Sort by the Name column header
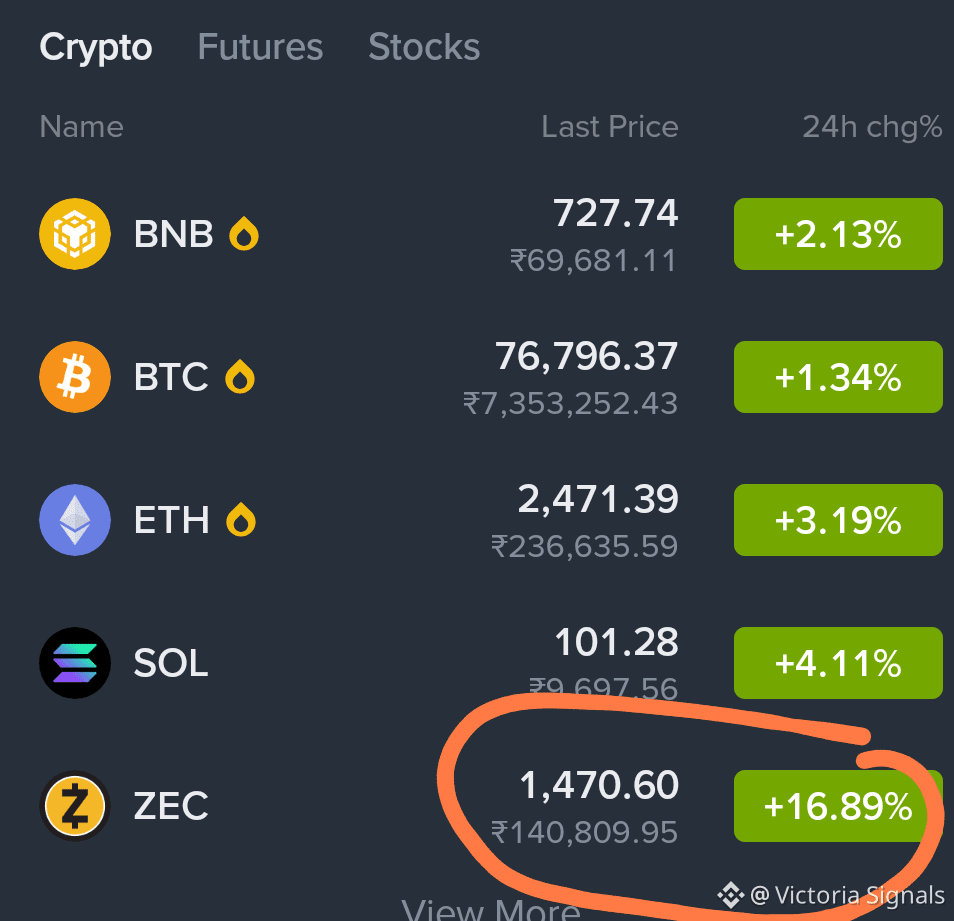The width and height of the screenshot is (954, 921). [82, 127]
